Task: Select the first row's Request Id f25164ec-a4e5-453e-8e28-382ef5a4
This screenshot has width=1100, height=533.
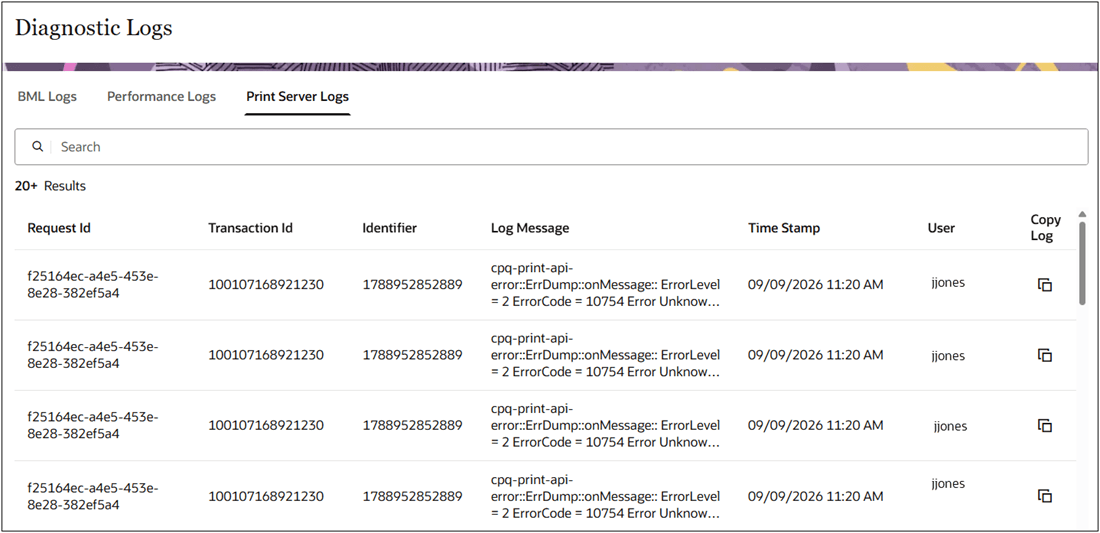Action: click(93, 285)
